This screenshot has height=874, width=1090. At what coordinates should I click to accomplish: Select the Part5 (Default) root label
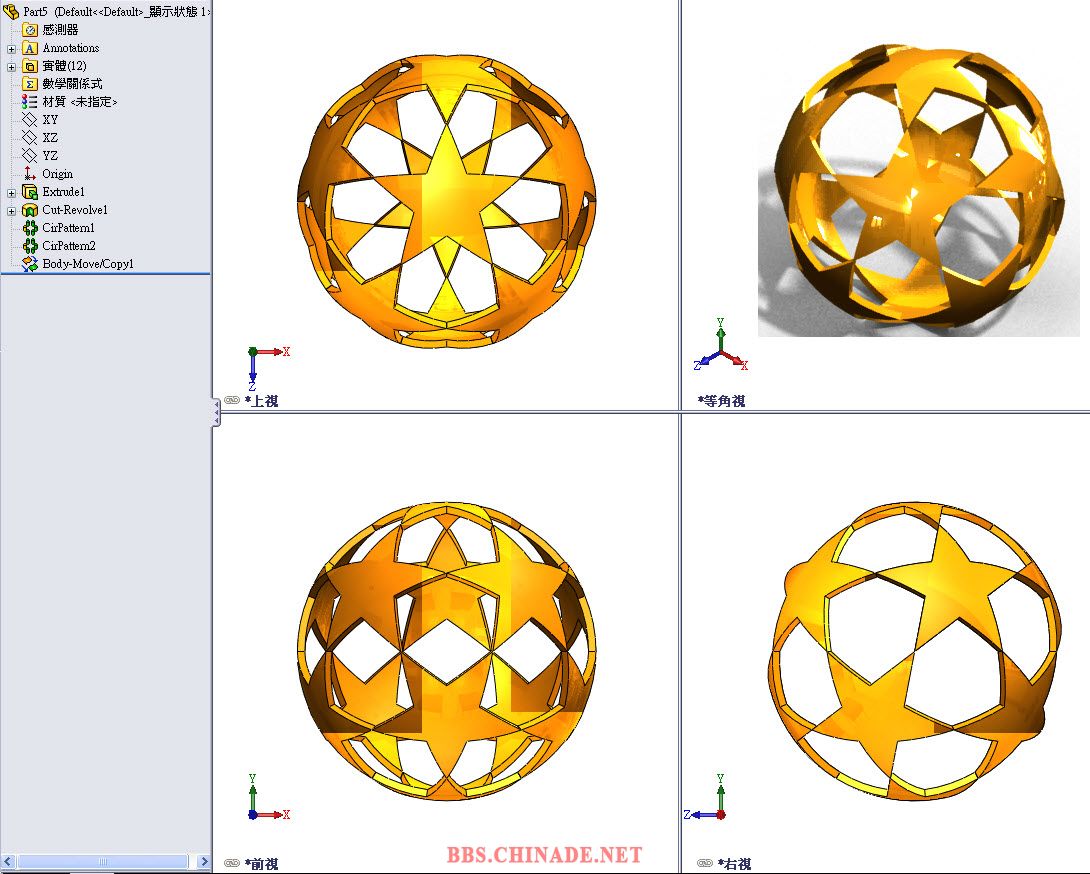[x=117, y=12]
